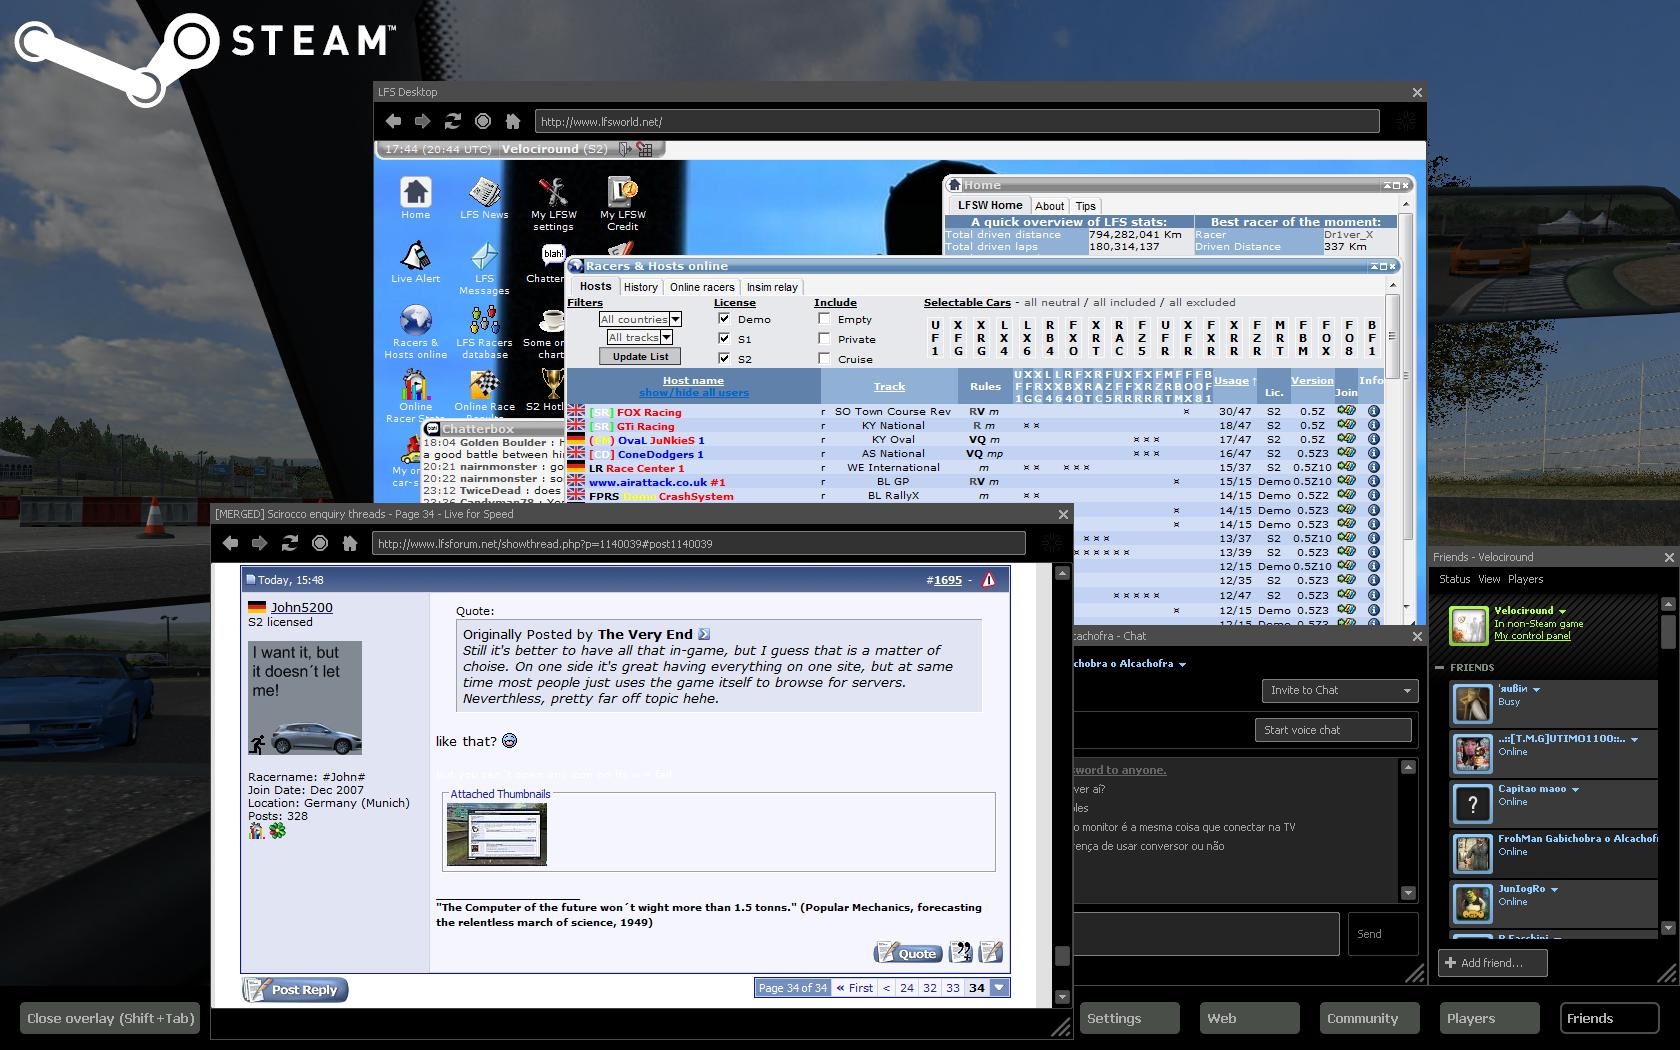
Task: Toggle the UF1 selectable car
Action: [935, 338]
